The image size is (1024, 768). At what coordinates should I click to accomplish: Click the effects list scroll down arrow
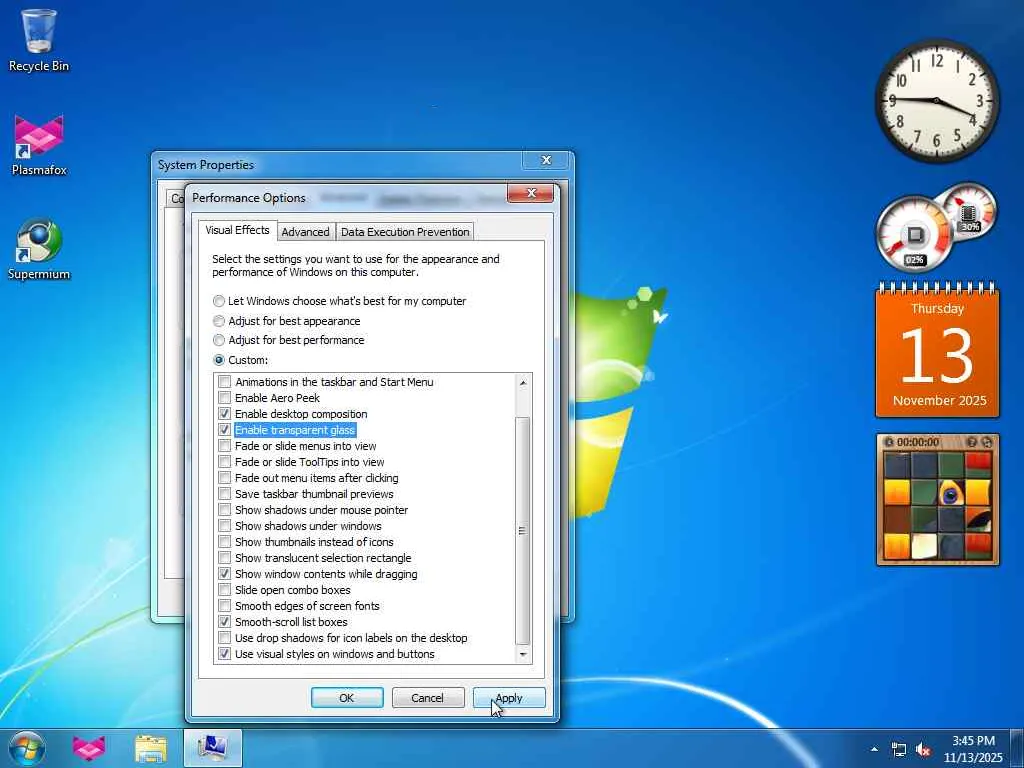tap(522, 654)
